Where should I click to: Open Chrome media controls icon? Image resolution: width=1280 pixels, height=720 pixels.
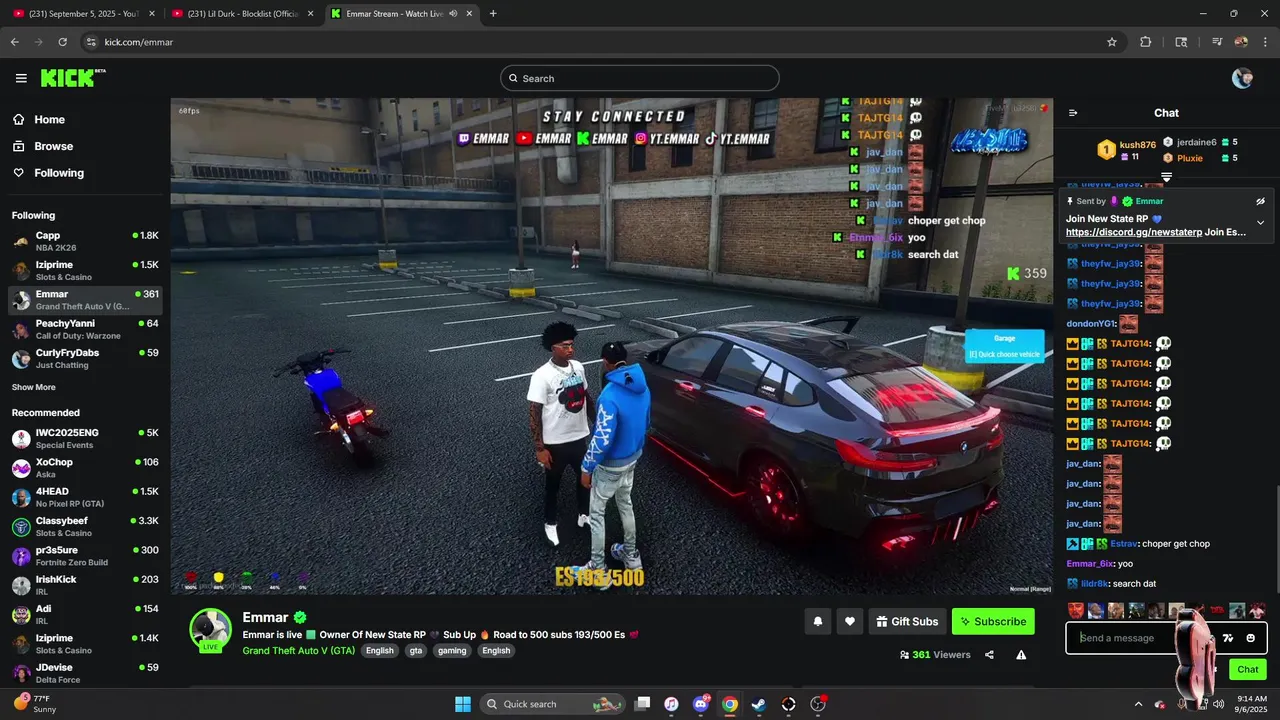[x=1216, y=42]
